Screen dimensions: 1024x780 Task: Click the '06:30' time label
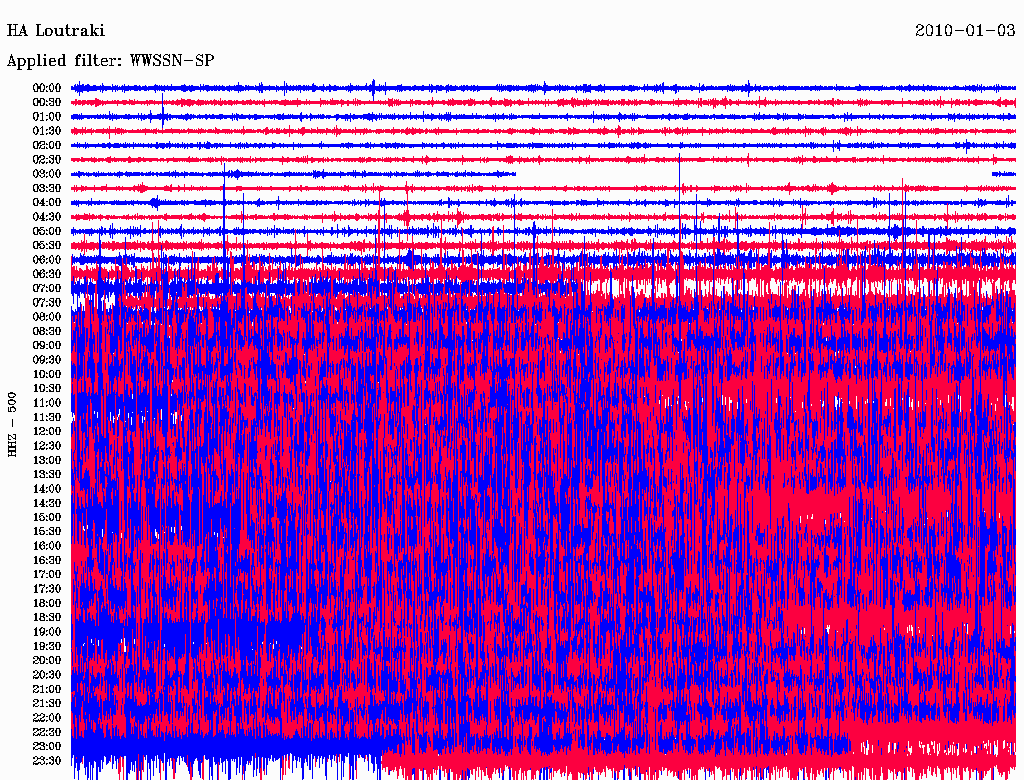(x=47, y=274)
